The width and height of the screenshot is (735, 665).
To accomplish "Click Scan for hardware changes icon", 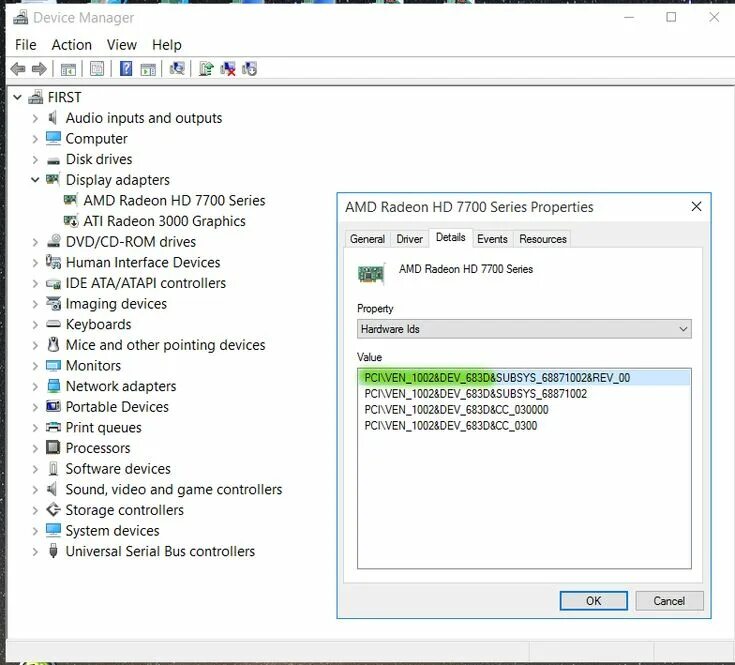I will coord(177,68).
